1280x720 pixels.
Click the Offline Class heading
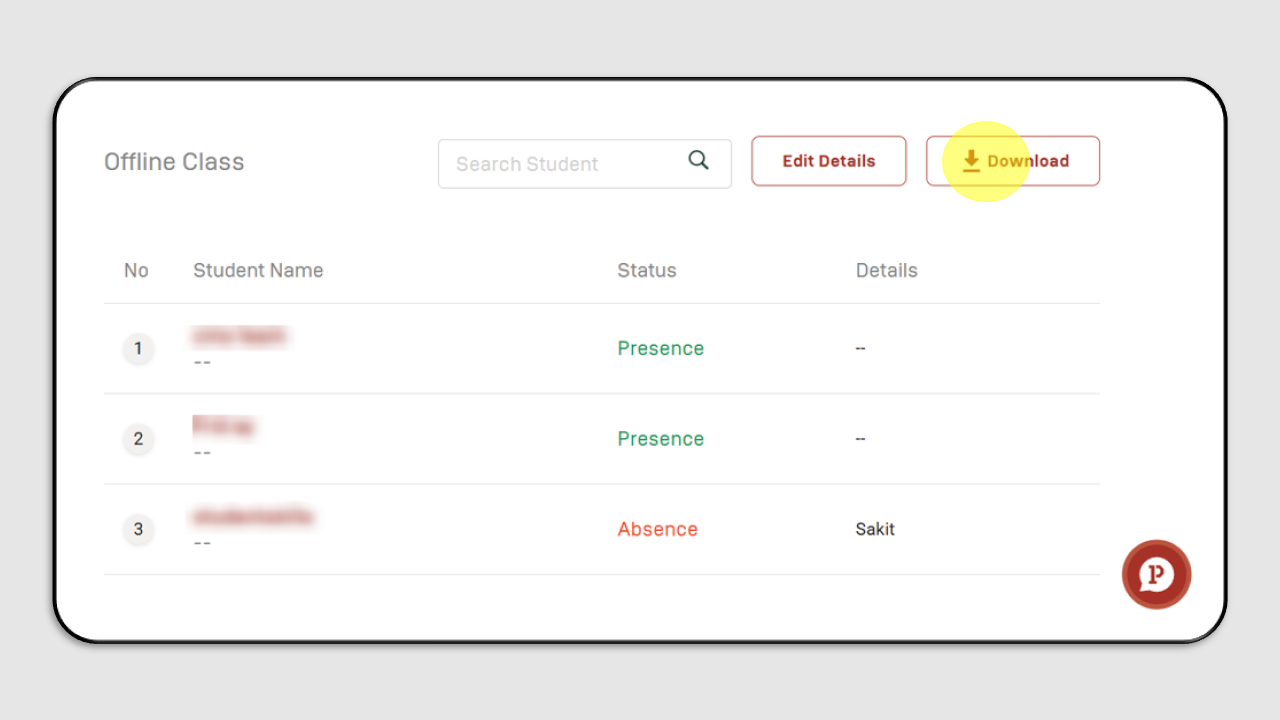pyautogui.click(x=174, y=162)
